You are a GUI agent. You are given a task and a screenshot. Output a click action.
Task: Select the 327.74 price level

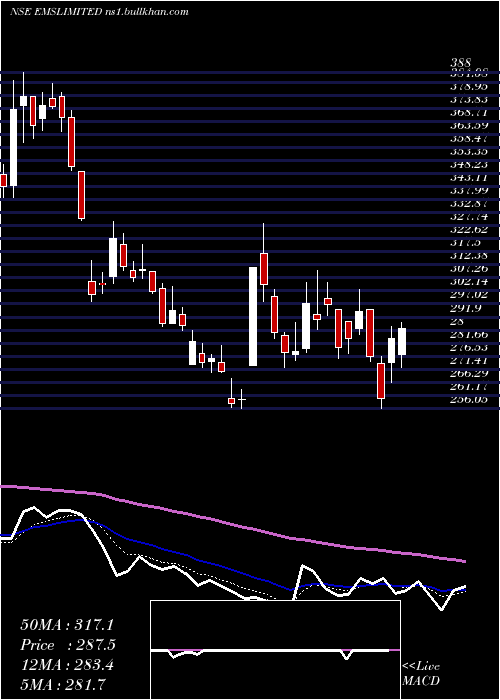[x=468, y=217]
